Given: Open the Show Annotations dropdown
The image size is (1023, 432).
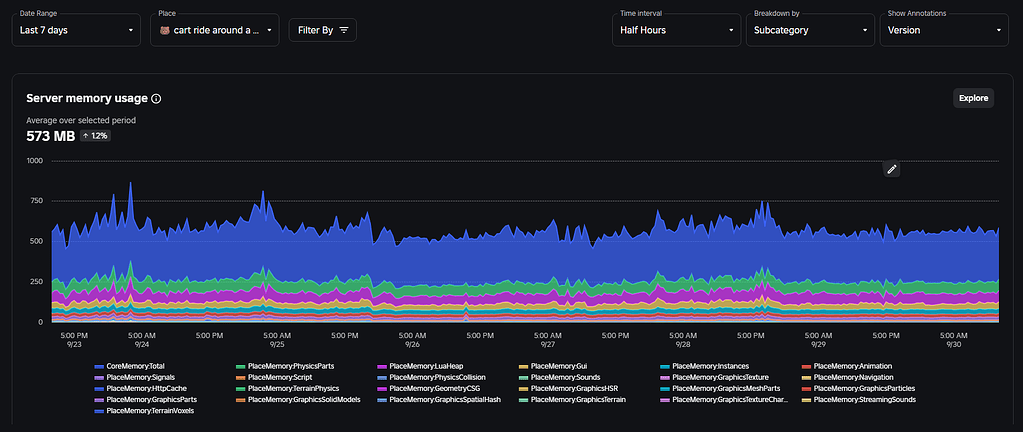Looking at the screenshot, I should [x=944, y=30].
